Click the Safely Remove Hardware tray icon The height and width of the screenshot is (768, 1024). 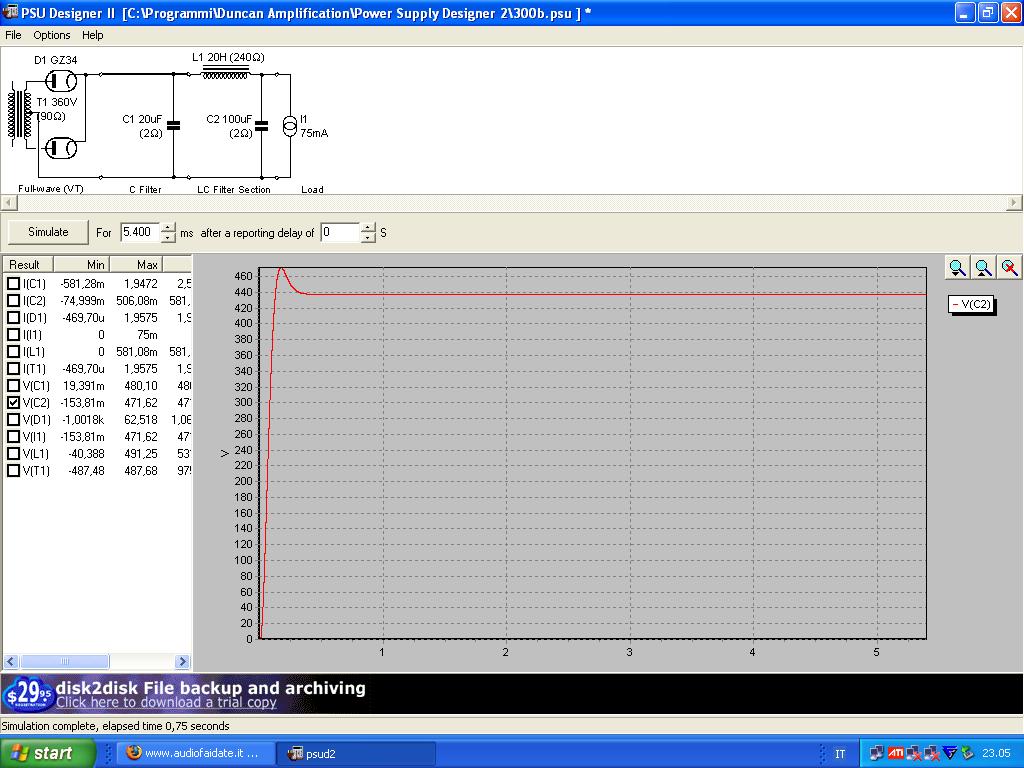tap(967, 754)
